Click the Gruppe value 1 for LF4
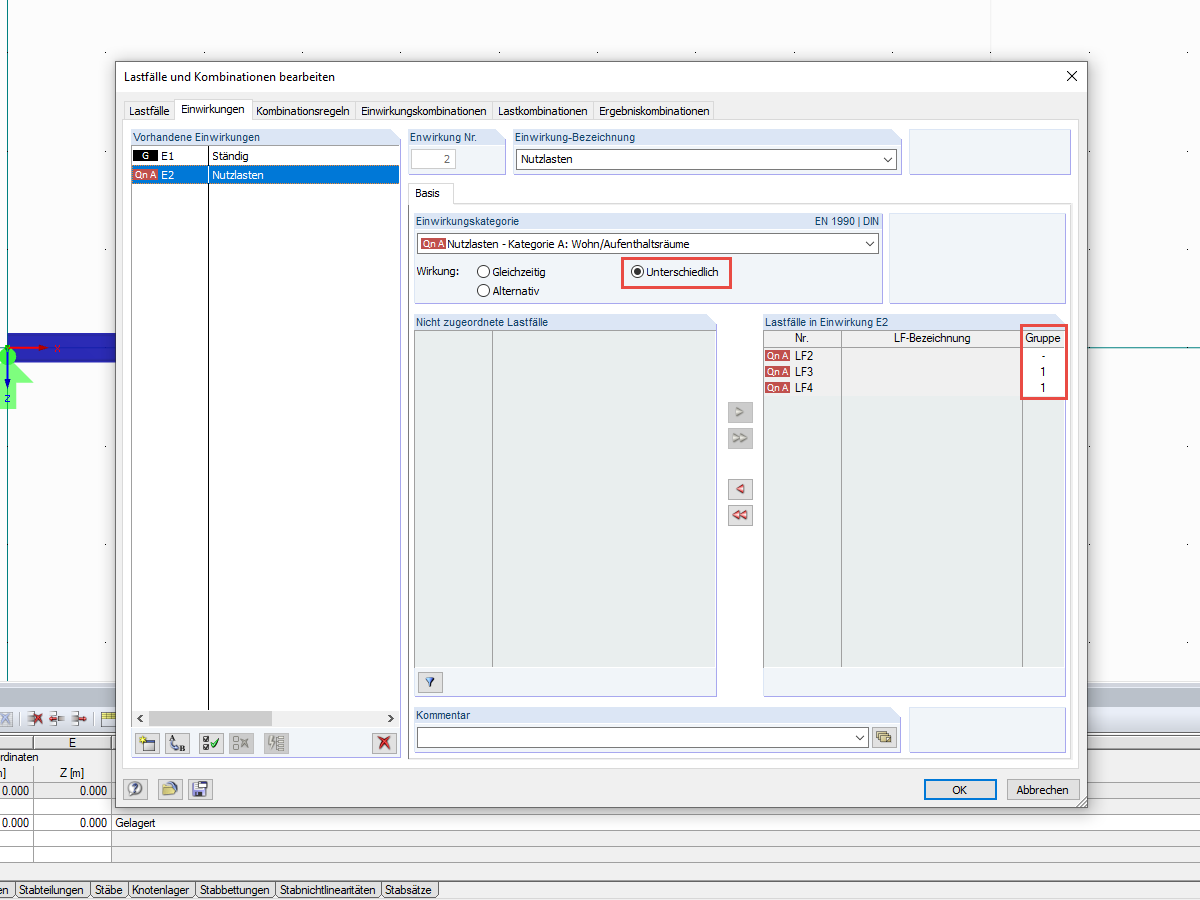This screenshot has width=1200, height=900. click(1043, 388)
